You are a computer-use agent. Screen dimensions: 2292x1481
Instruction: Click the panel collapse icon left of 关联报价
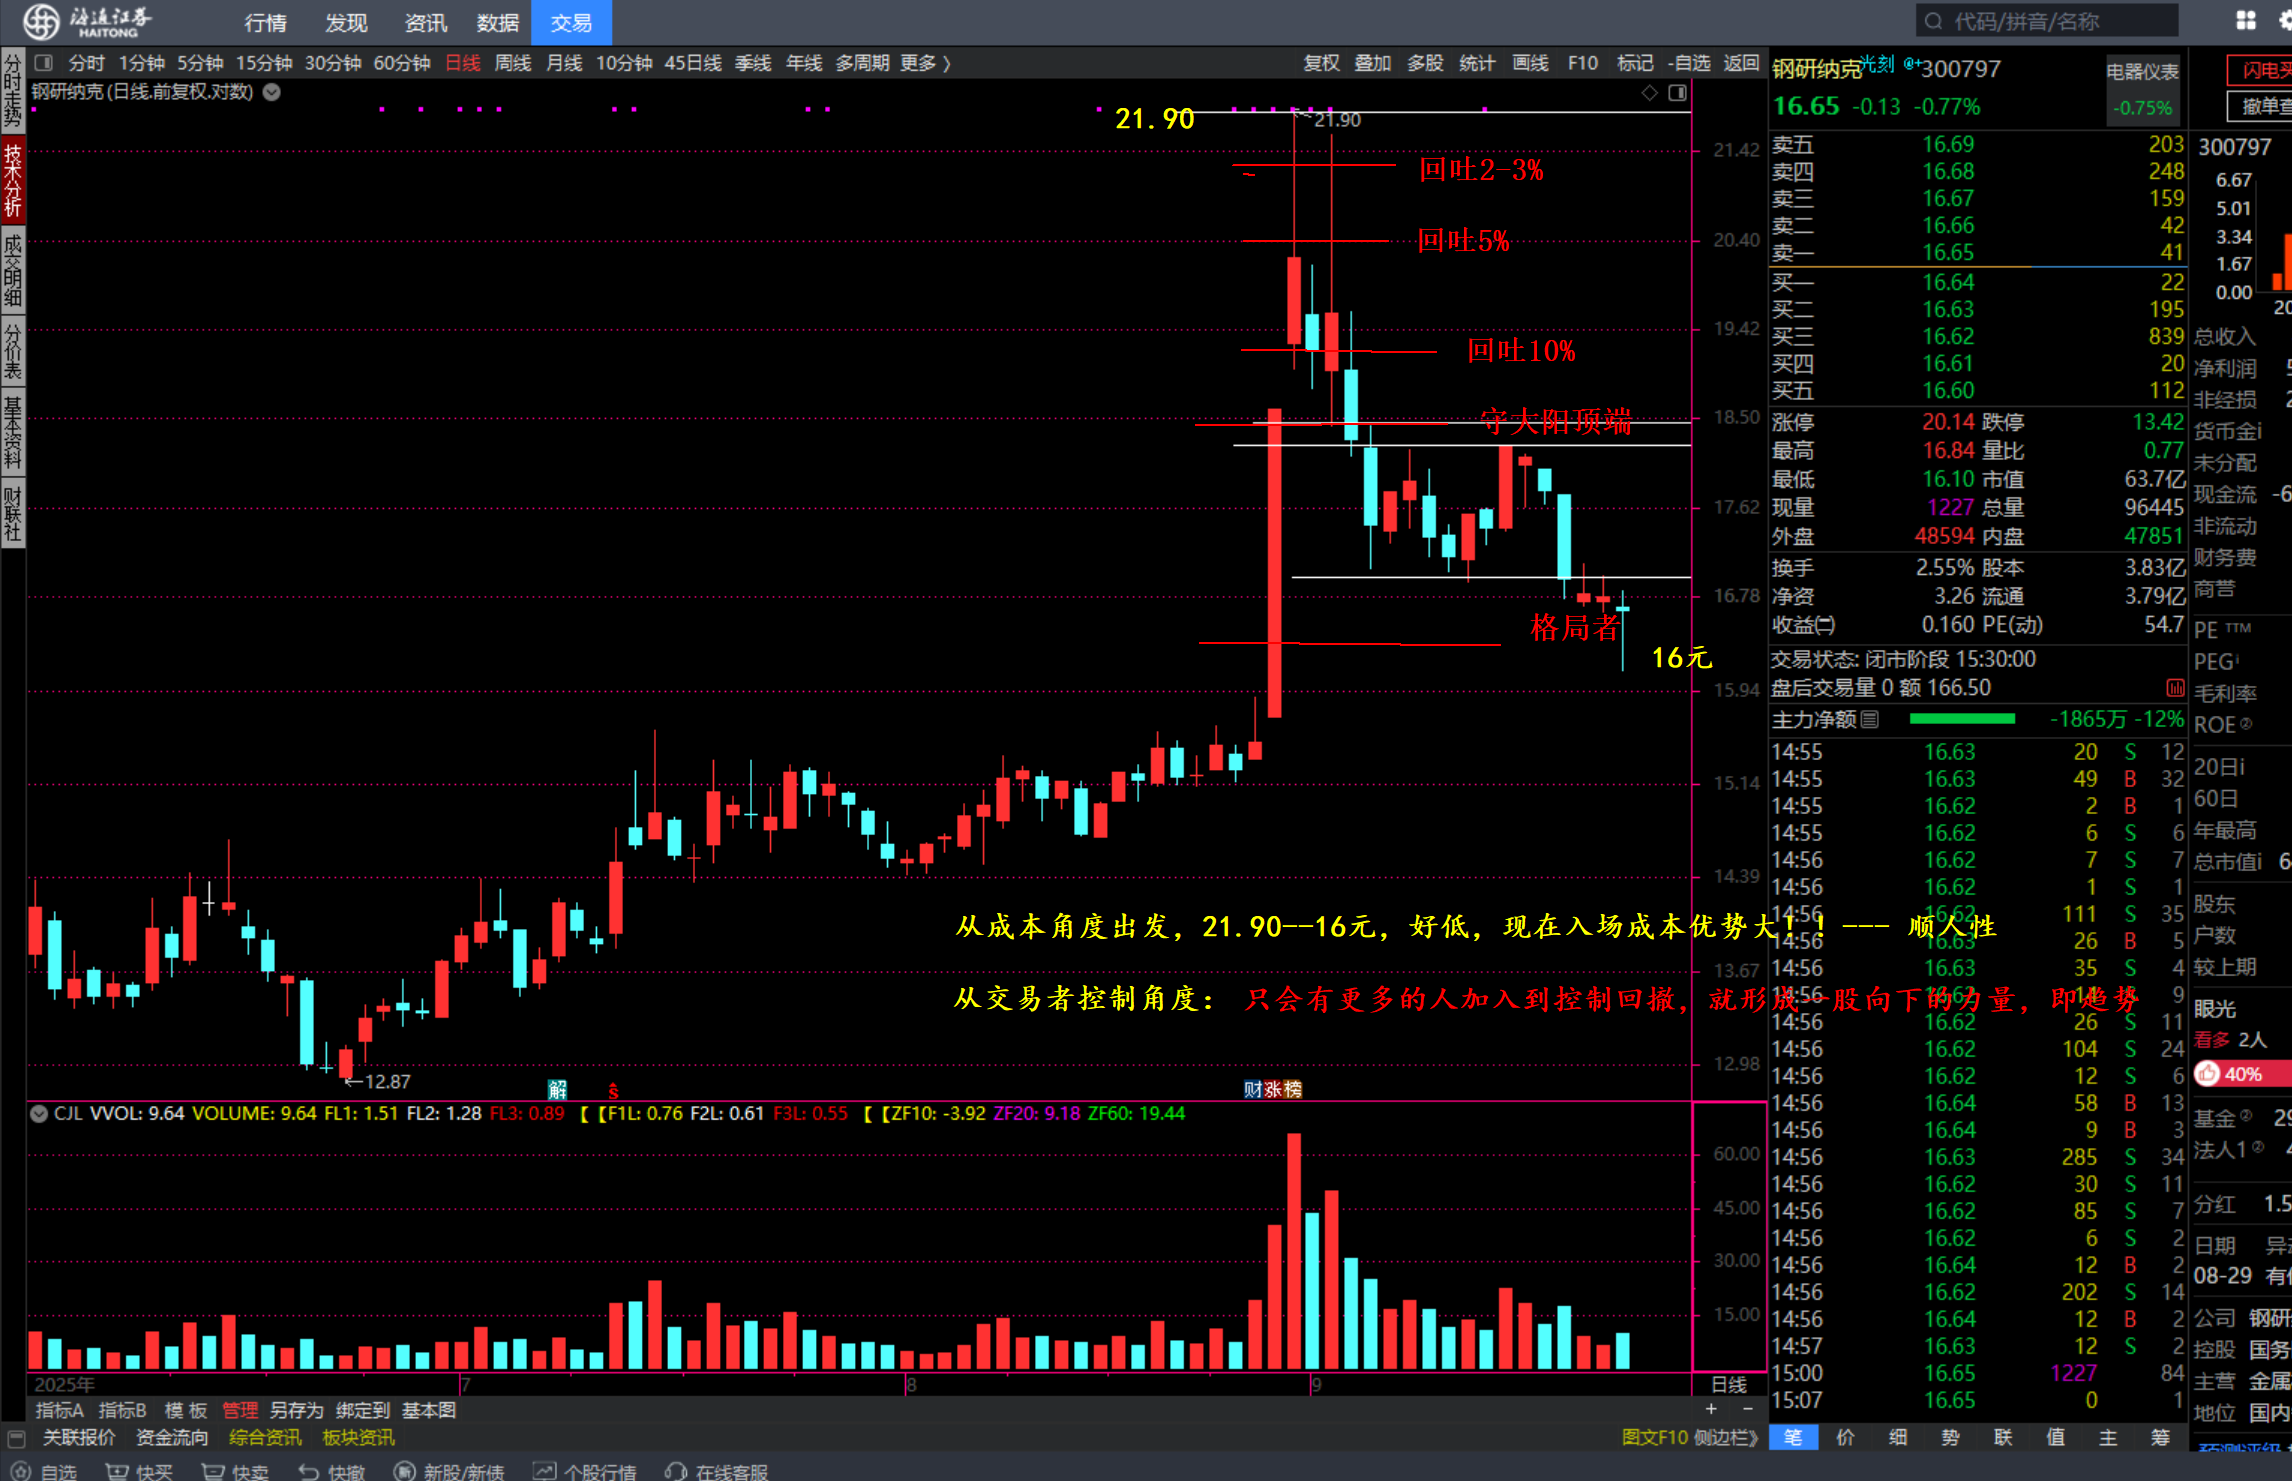click(x=16, y=1438)
